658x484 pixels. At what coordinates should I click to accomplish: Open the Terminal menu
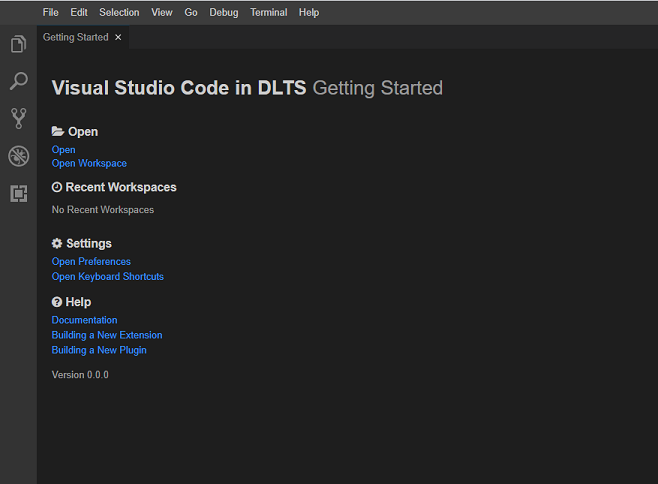pos(269,13)
